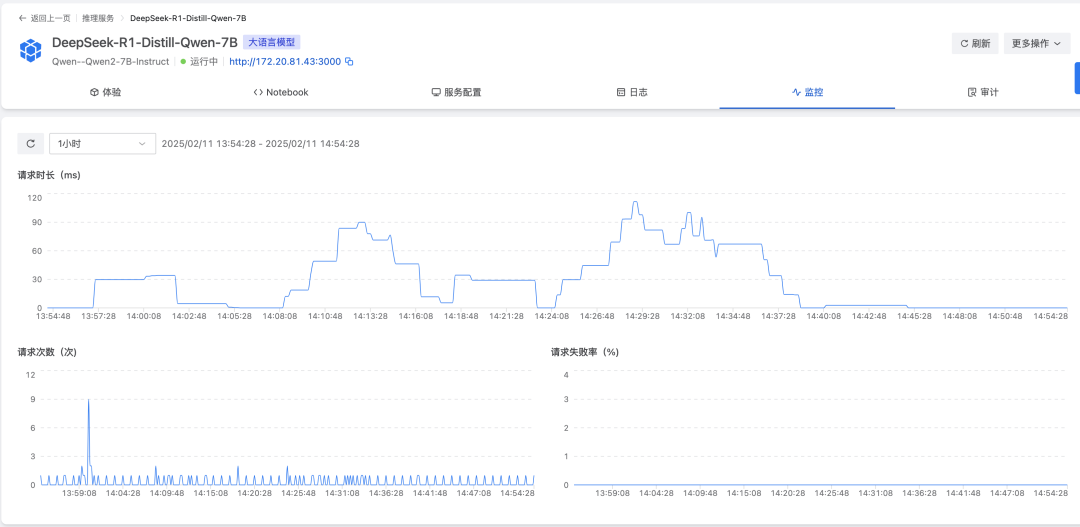The image size is (1080, 527).
Task: Click the spike peak near 9 in the request count chart
Action: pos(88,400)
